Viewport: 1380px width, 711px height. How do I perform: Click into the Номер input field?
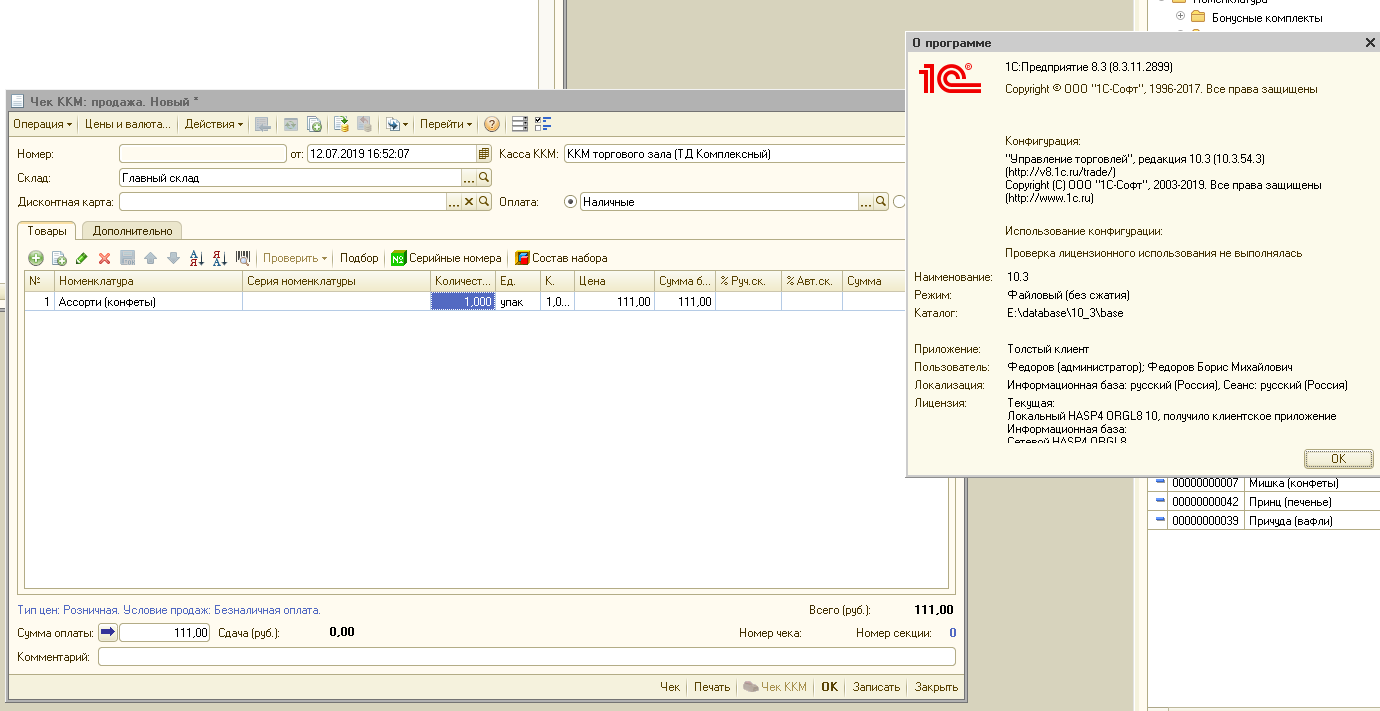click(203, 154)
